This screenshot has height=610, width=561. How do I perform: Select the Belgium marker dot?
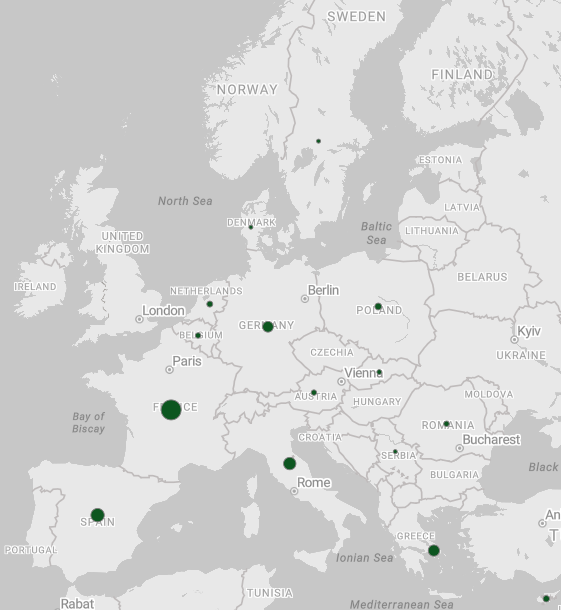click(x=198, y=335)
